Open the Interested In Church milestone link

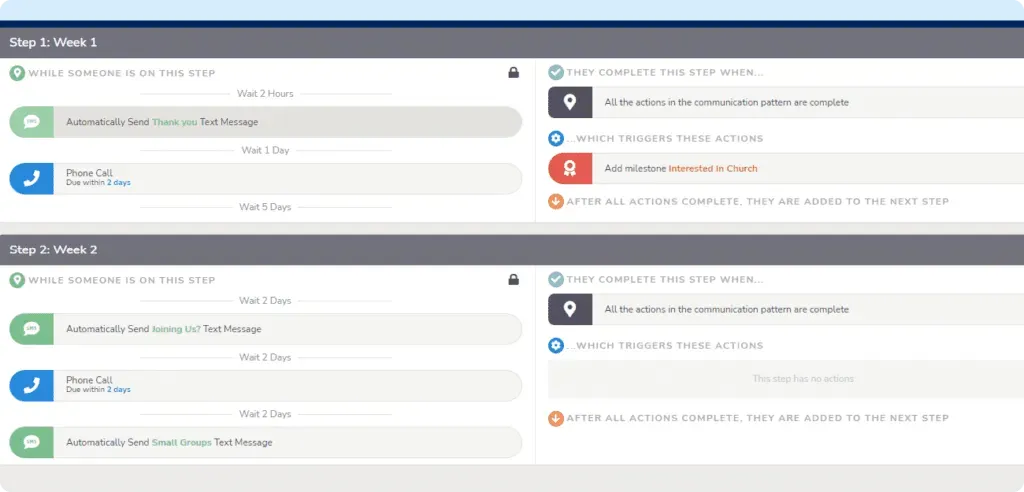pyautogui.click(x=712, y=168)
